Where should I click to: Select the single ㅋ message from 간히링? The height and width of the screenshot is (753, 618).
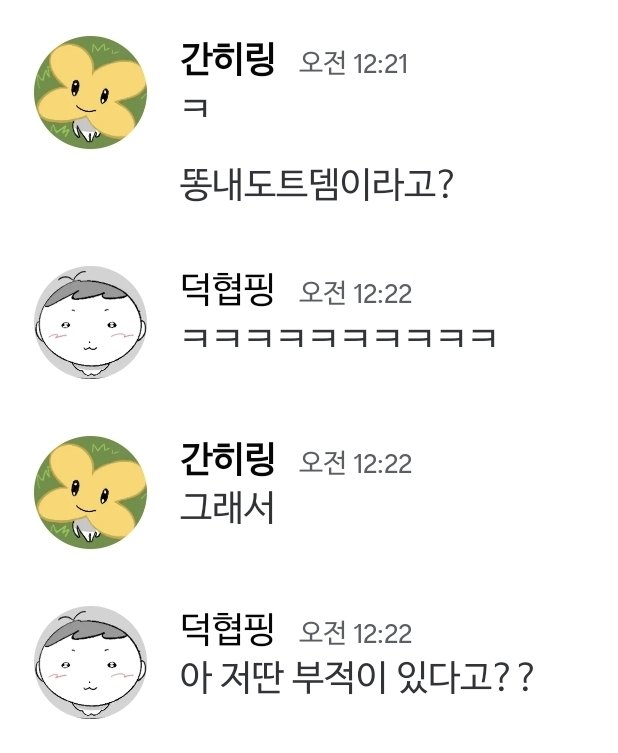[195, 107]
